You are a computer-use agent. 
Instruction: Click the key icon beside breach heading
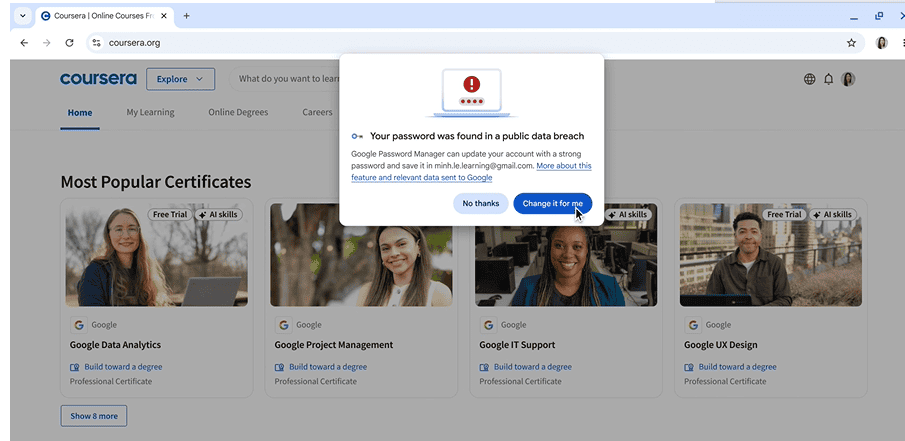click(357, 136)
